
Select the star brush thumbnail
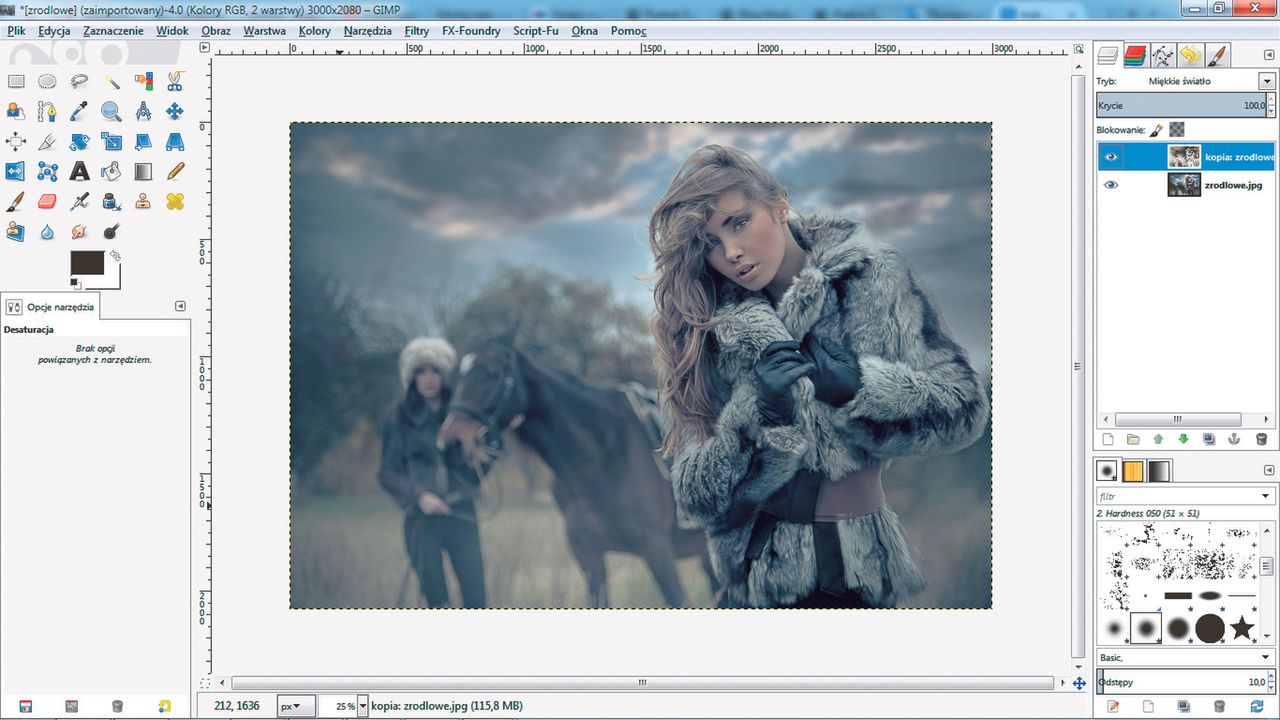point(1242,628)
